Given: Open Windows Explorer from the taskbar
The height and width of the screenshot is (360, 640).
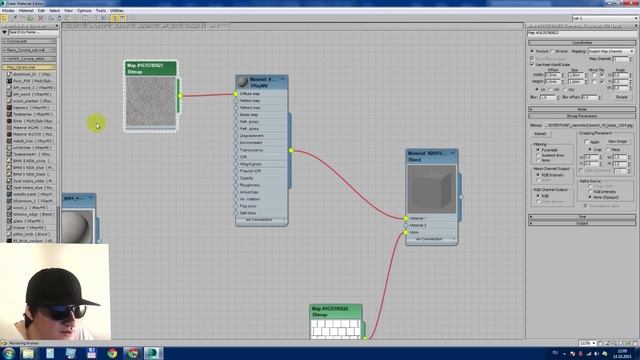Looking at the screenshot, I should click(x=28, y=353).
